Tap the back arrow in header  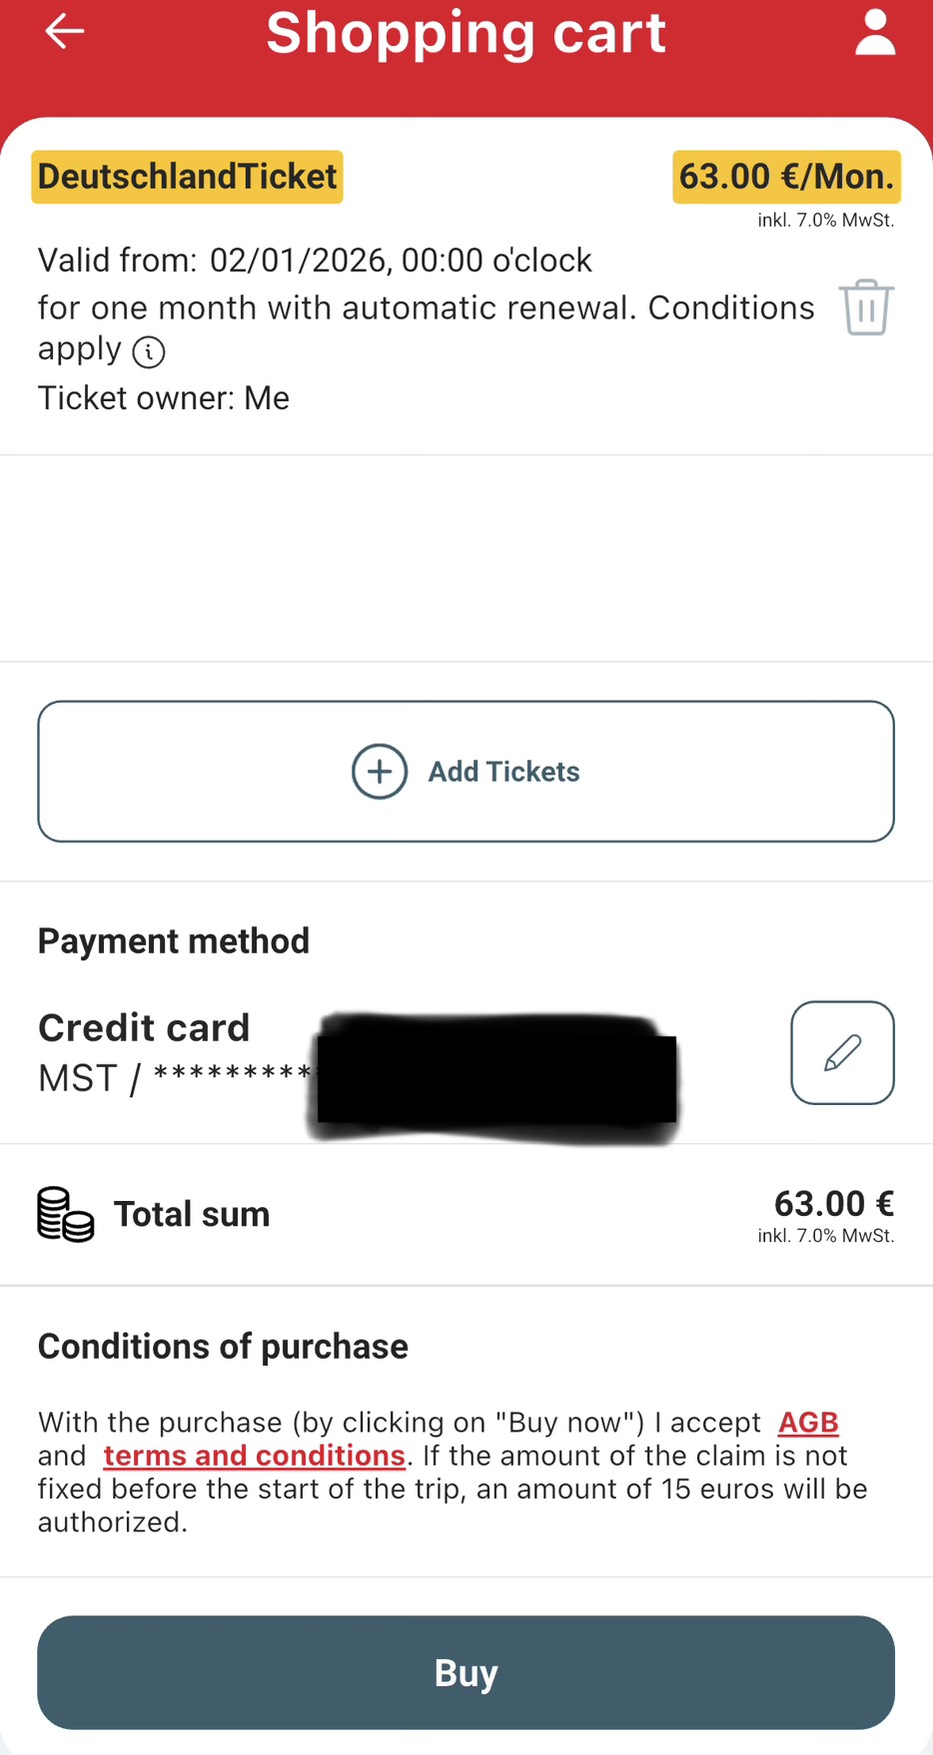click(65, 32)
